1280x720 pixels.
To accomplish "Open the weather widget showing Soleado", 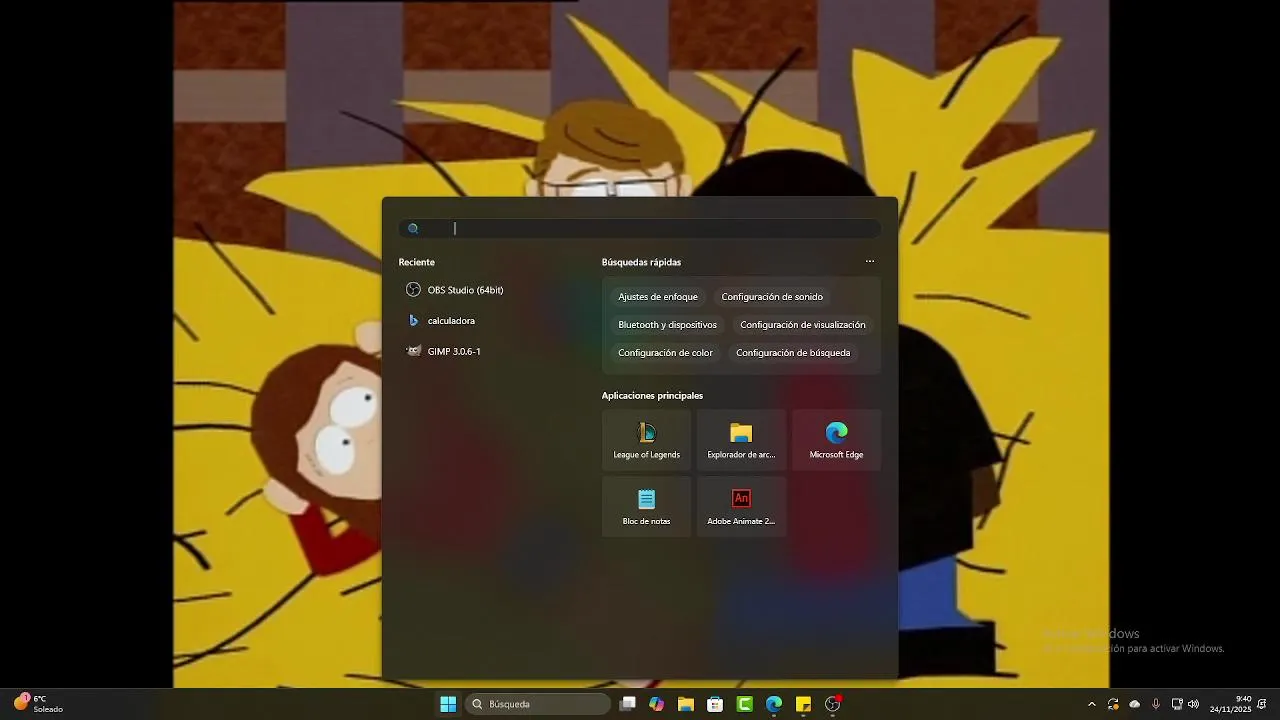I will tap(38, 704).
